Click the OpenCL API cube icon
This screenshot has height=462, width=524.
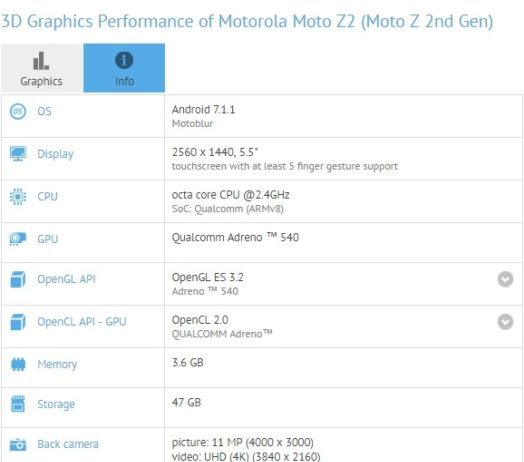click(x=18, y=322)
